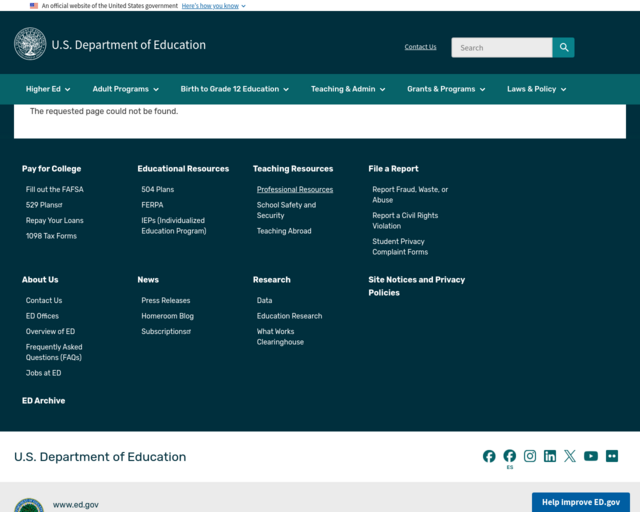The width and height of the screenshot is (640, 512).
Task: Open footer Contact Us link under About Us
Action: (44, 301)
